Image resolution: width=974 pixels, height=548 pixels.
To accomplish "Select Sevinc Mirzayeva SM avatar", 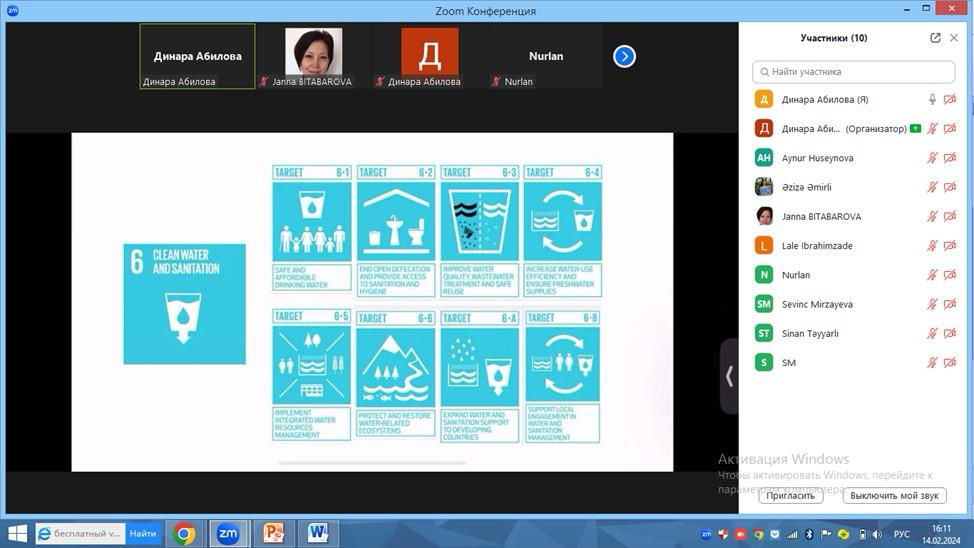I will (763, 304).
